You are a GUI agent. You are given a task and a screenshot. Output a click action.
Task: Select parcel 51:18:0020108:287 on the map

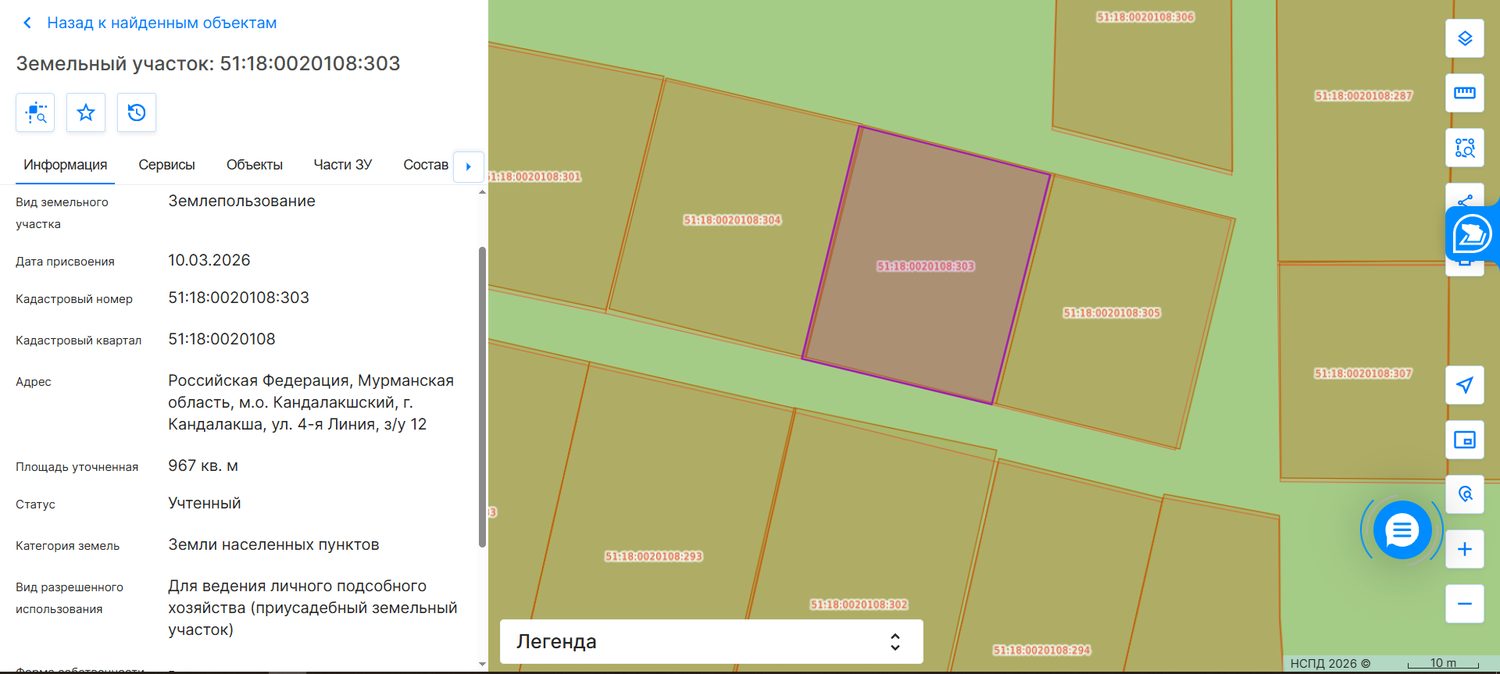click(x=1363, y=96)
